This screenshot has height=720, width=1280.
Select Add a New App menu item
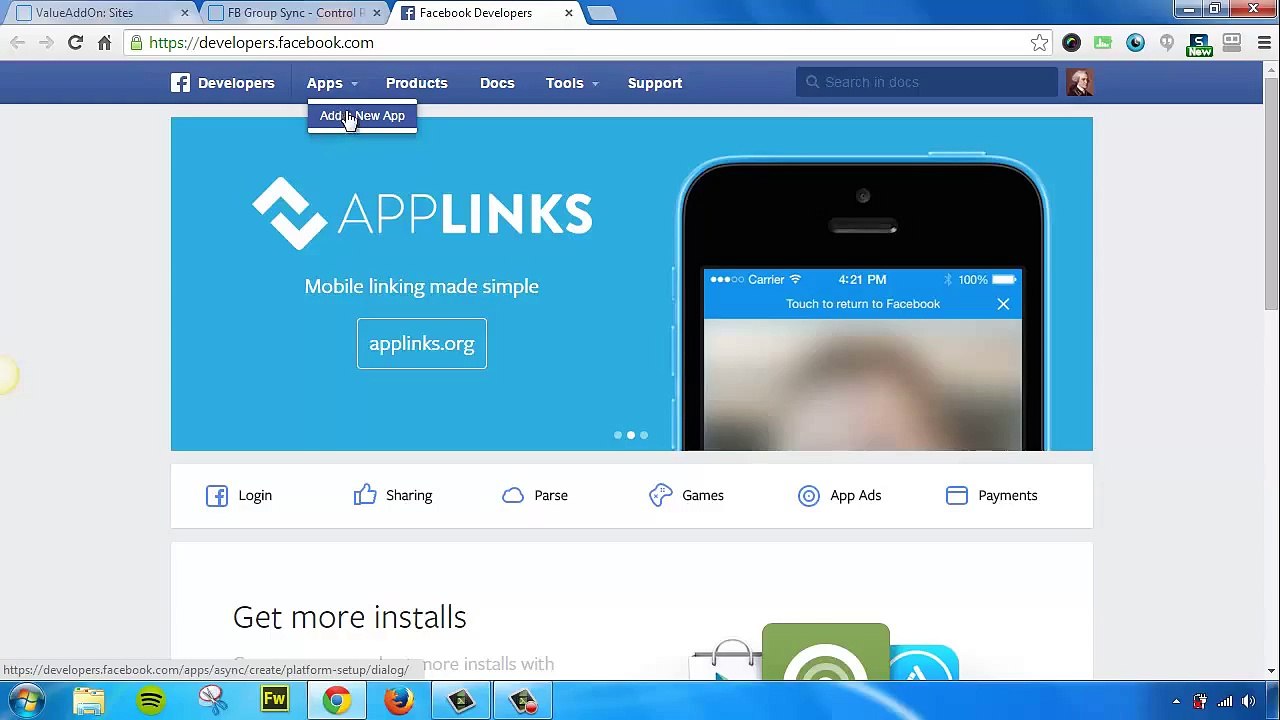tap(362, 116)
